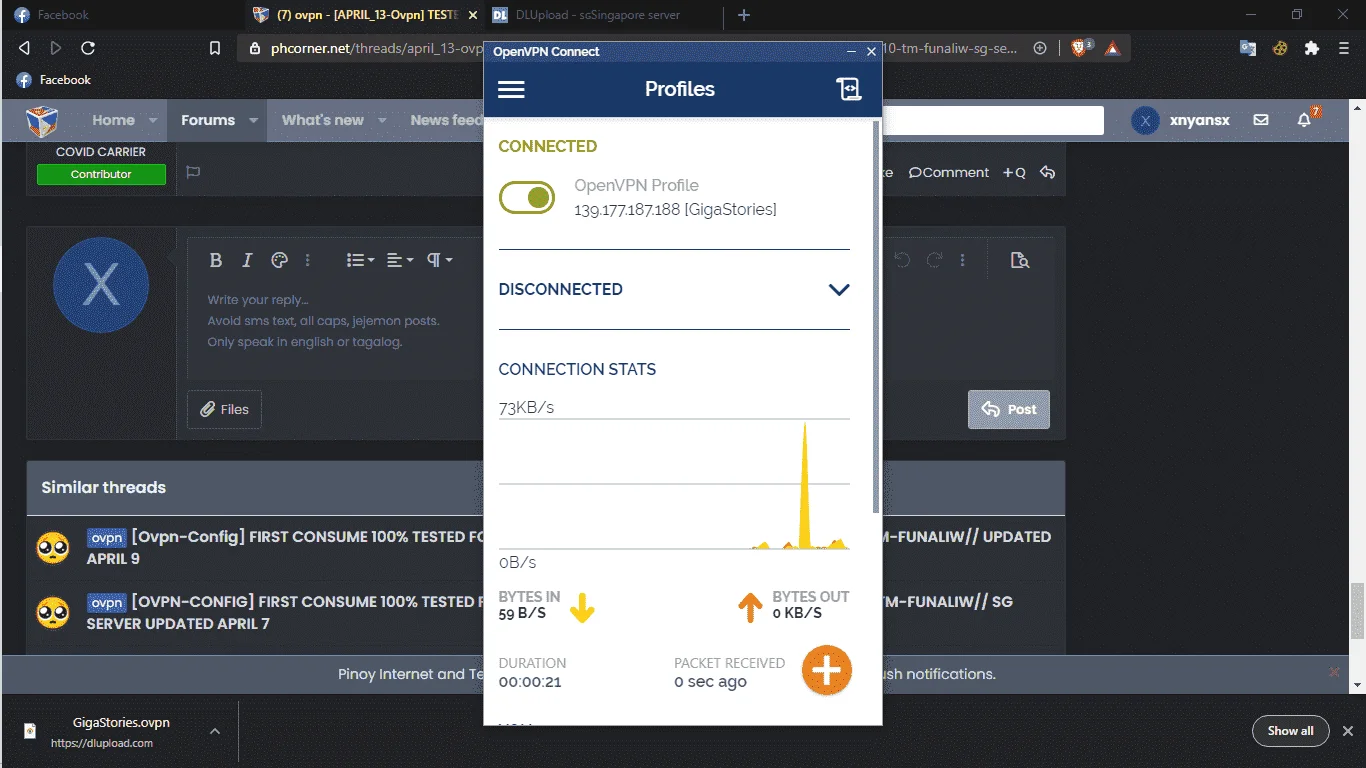Click the orange add profile plus button

coord(826,670)
